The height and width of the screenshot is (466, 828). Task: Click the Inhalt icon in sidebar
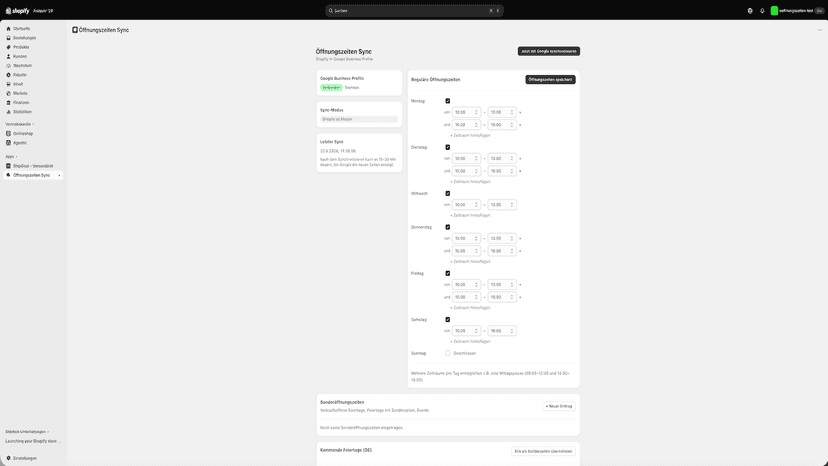(8, 84)
